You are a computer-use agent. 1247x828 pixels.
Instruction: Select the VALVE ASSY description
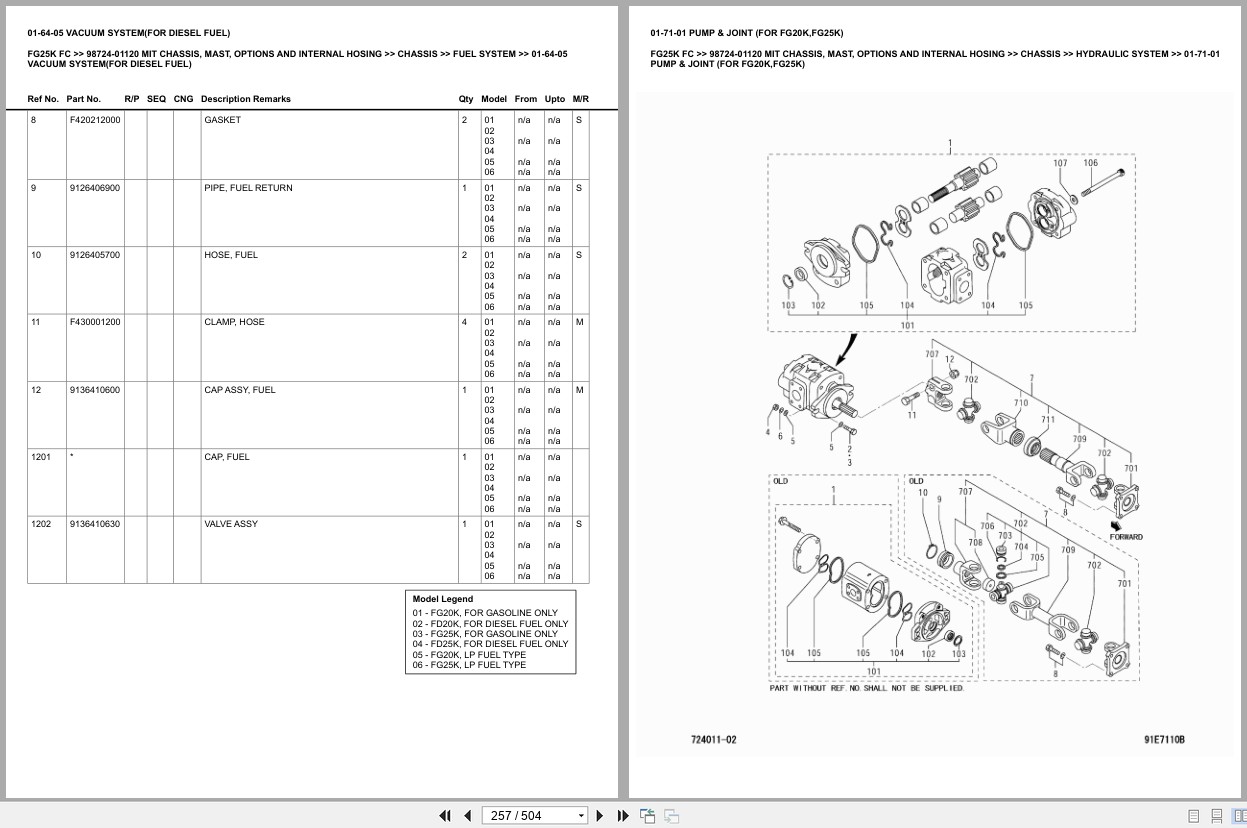click(x=231, y=524)
